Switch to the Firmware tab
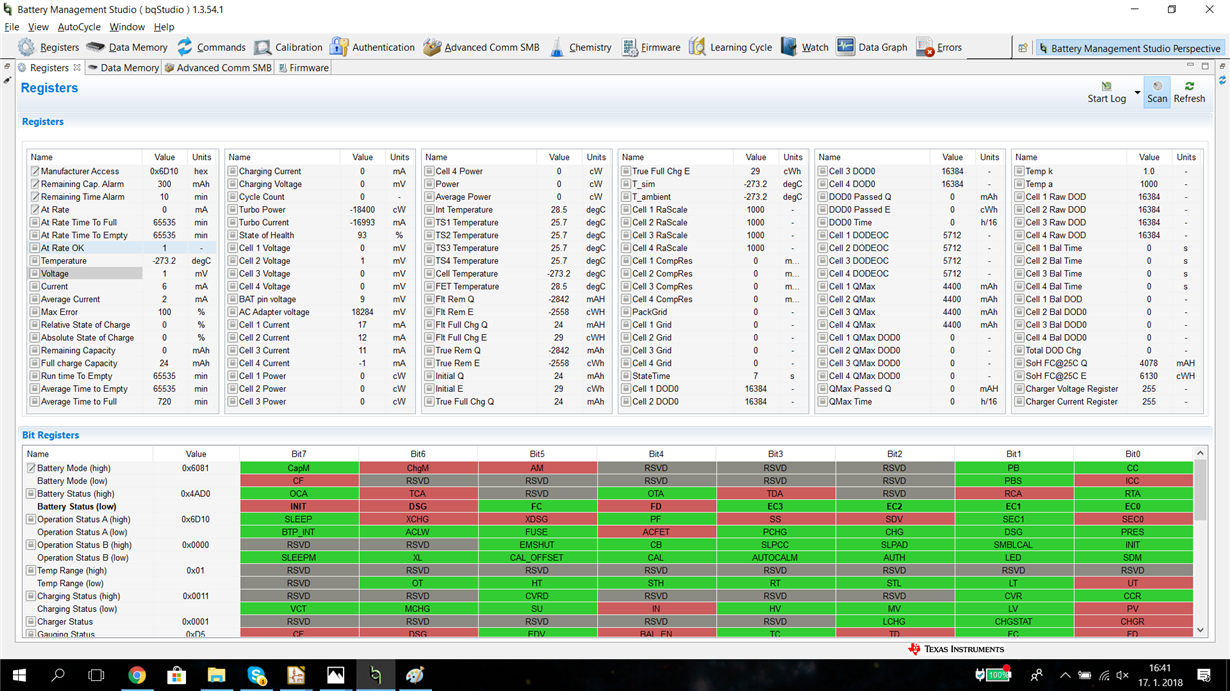The width and height of the screenshot is (1230, 691). point(302,68)
